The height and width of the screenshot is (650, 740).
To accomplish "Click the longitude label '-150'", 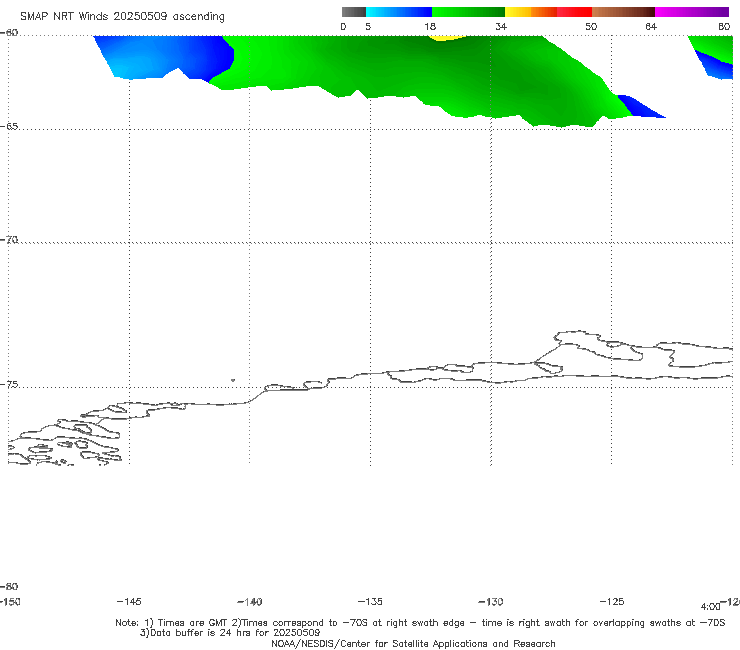I will click(10, 601).
